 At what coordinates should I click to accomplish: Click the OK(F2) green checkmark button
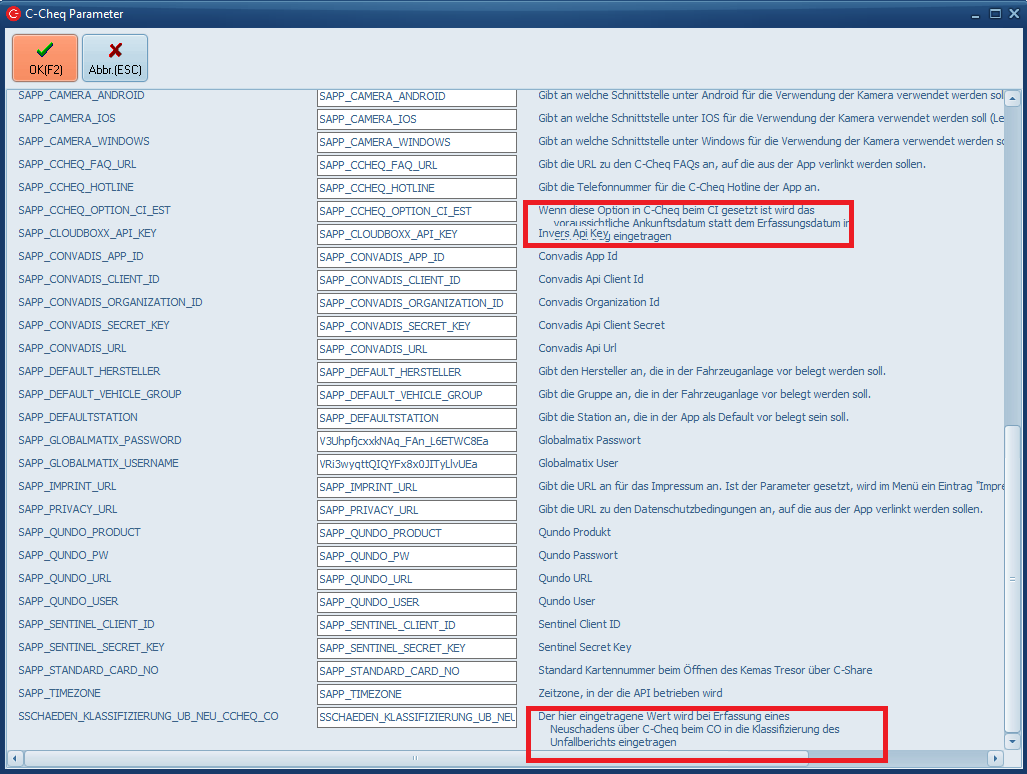tap(44, 58)
